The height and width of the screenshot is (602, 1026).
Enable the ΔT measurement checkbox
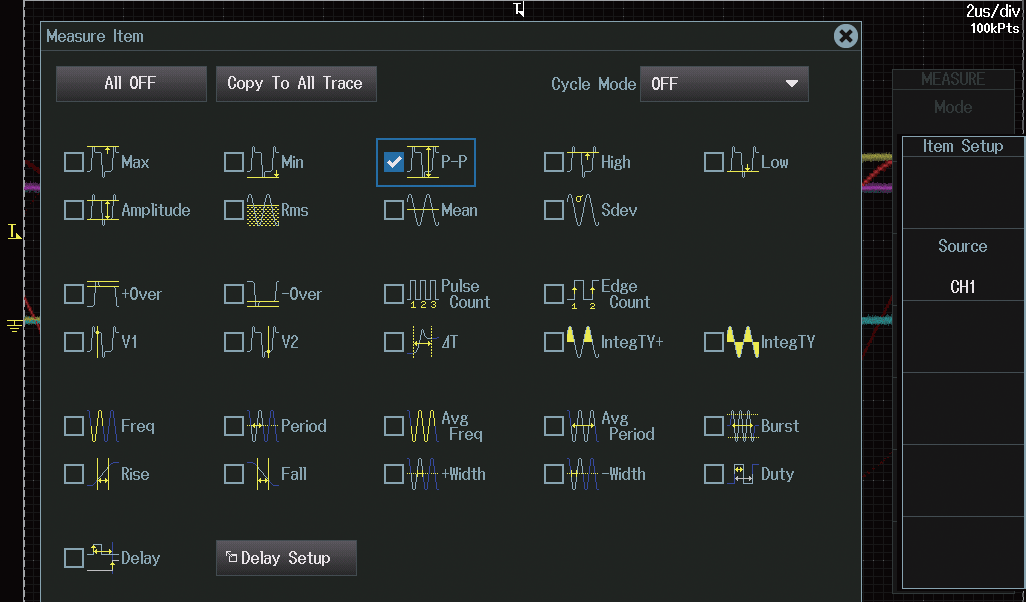[x=393, y=342]
